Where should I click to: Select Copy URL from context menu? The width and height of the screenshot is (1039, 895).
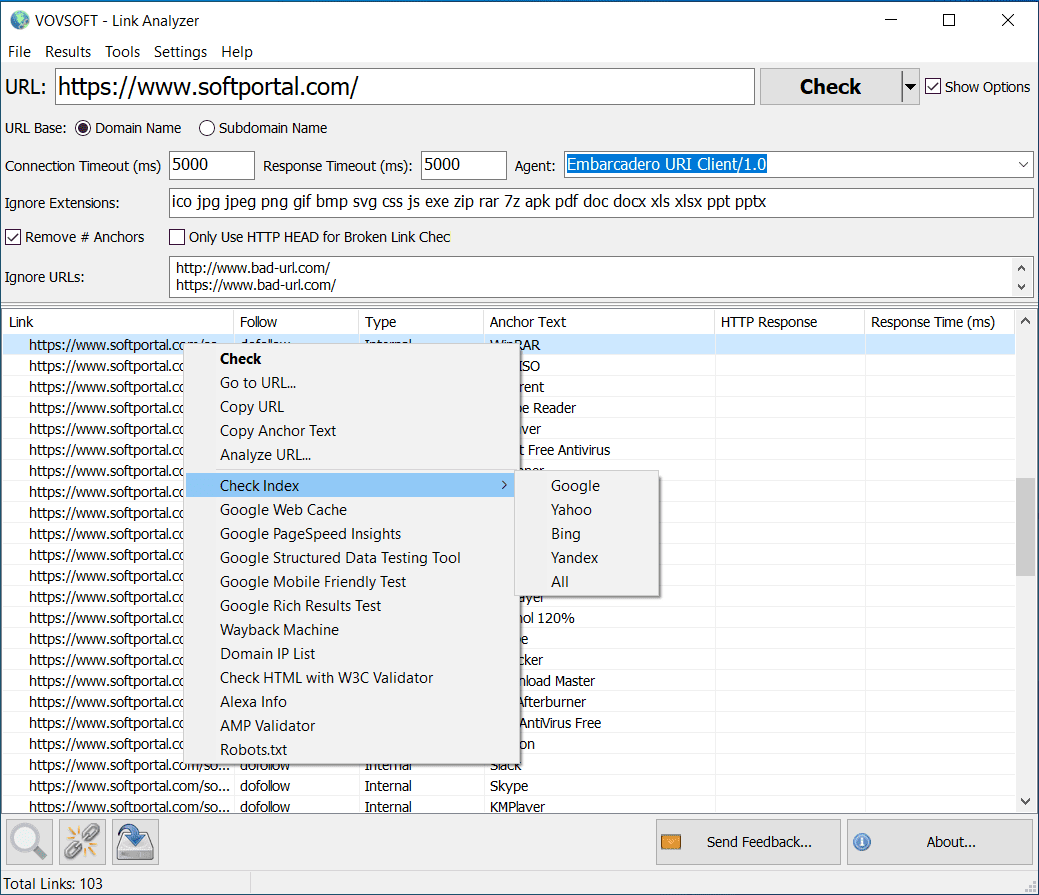point(350,407)
